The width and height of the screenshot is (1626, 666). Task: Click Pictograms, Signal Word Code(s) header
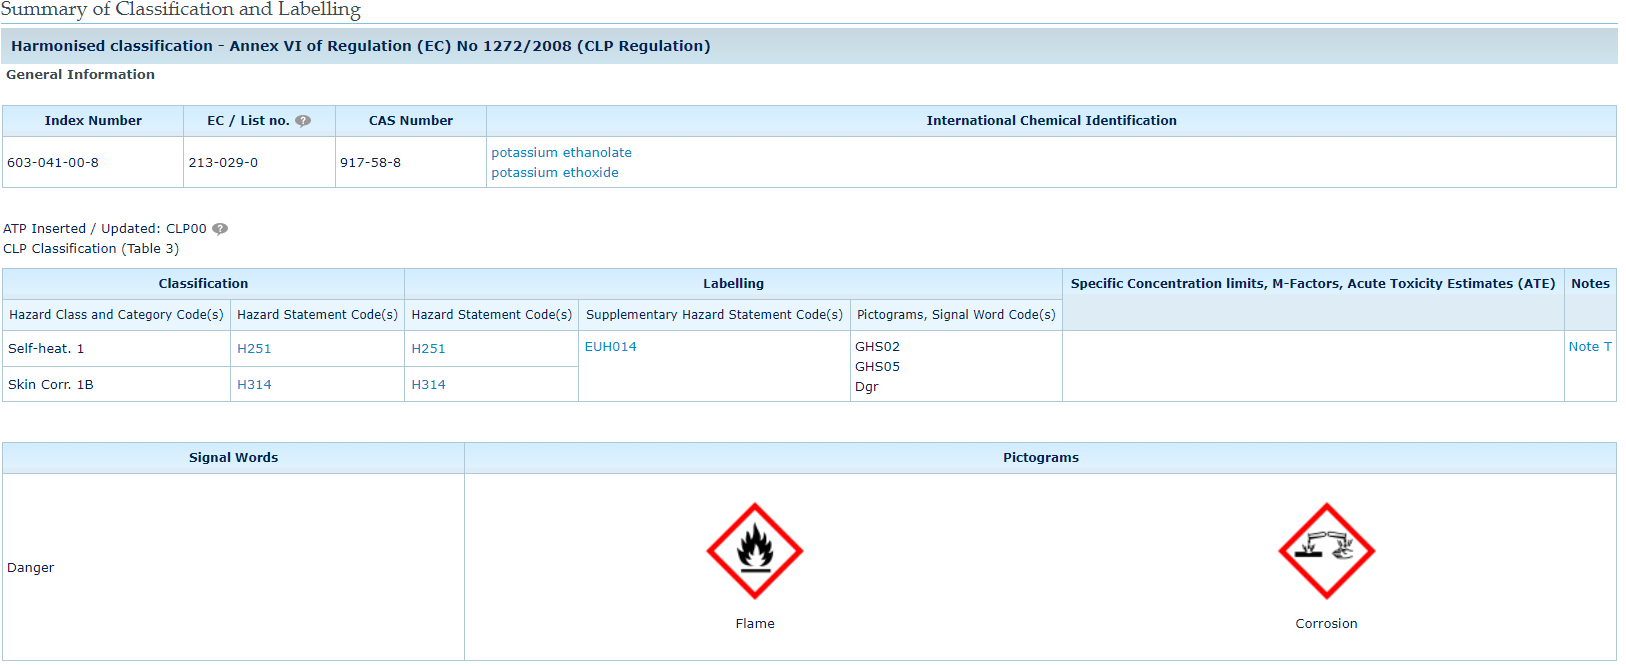956,315
